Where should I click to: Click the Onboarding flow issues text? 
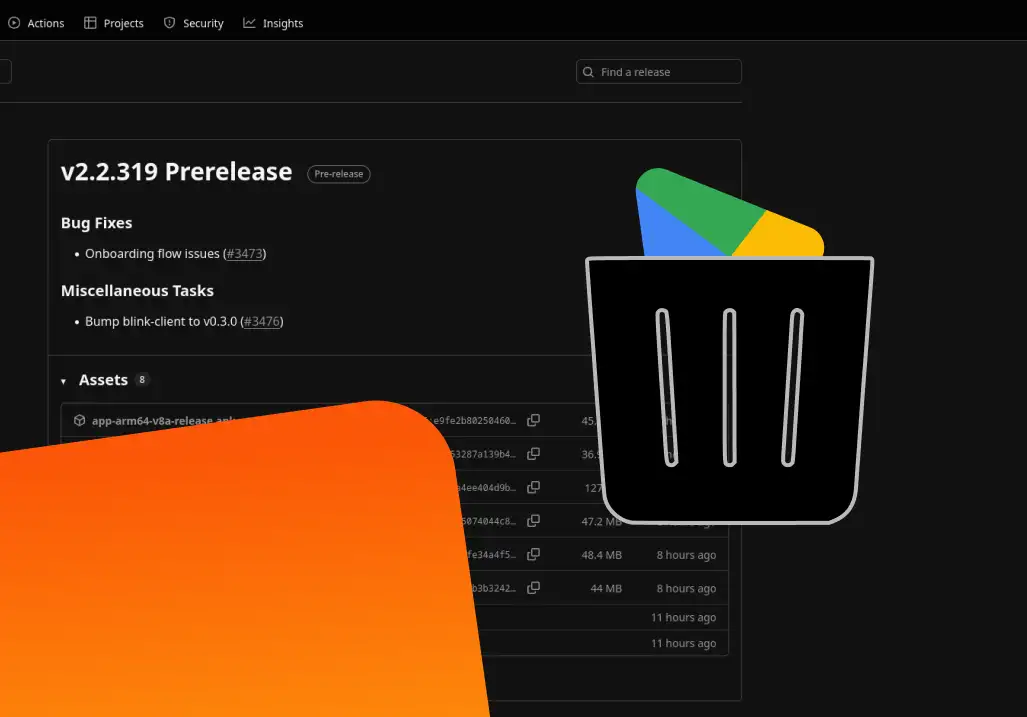tap(152, 253)
